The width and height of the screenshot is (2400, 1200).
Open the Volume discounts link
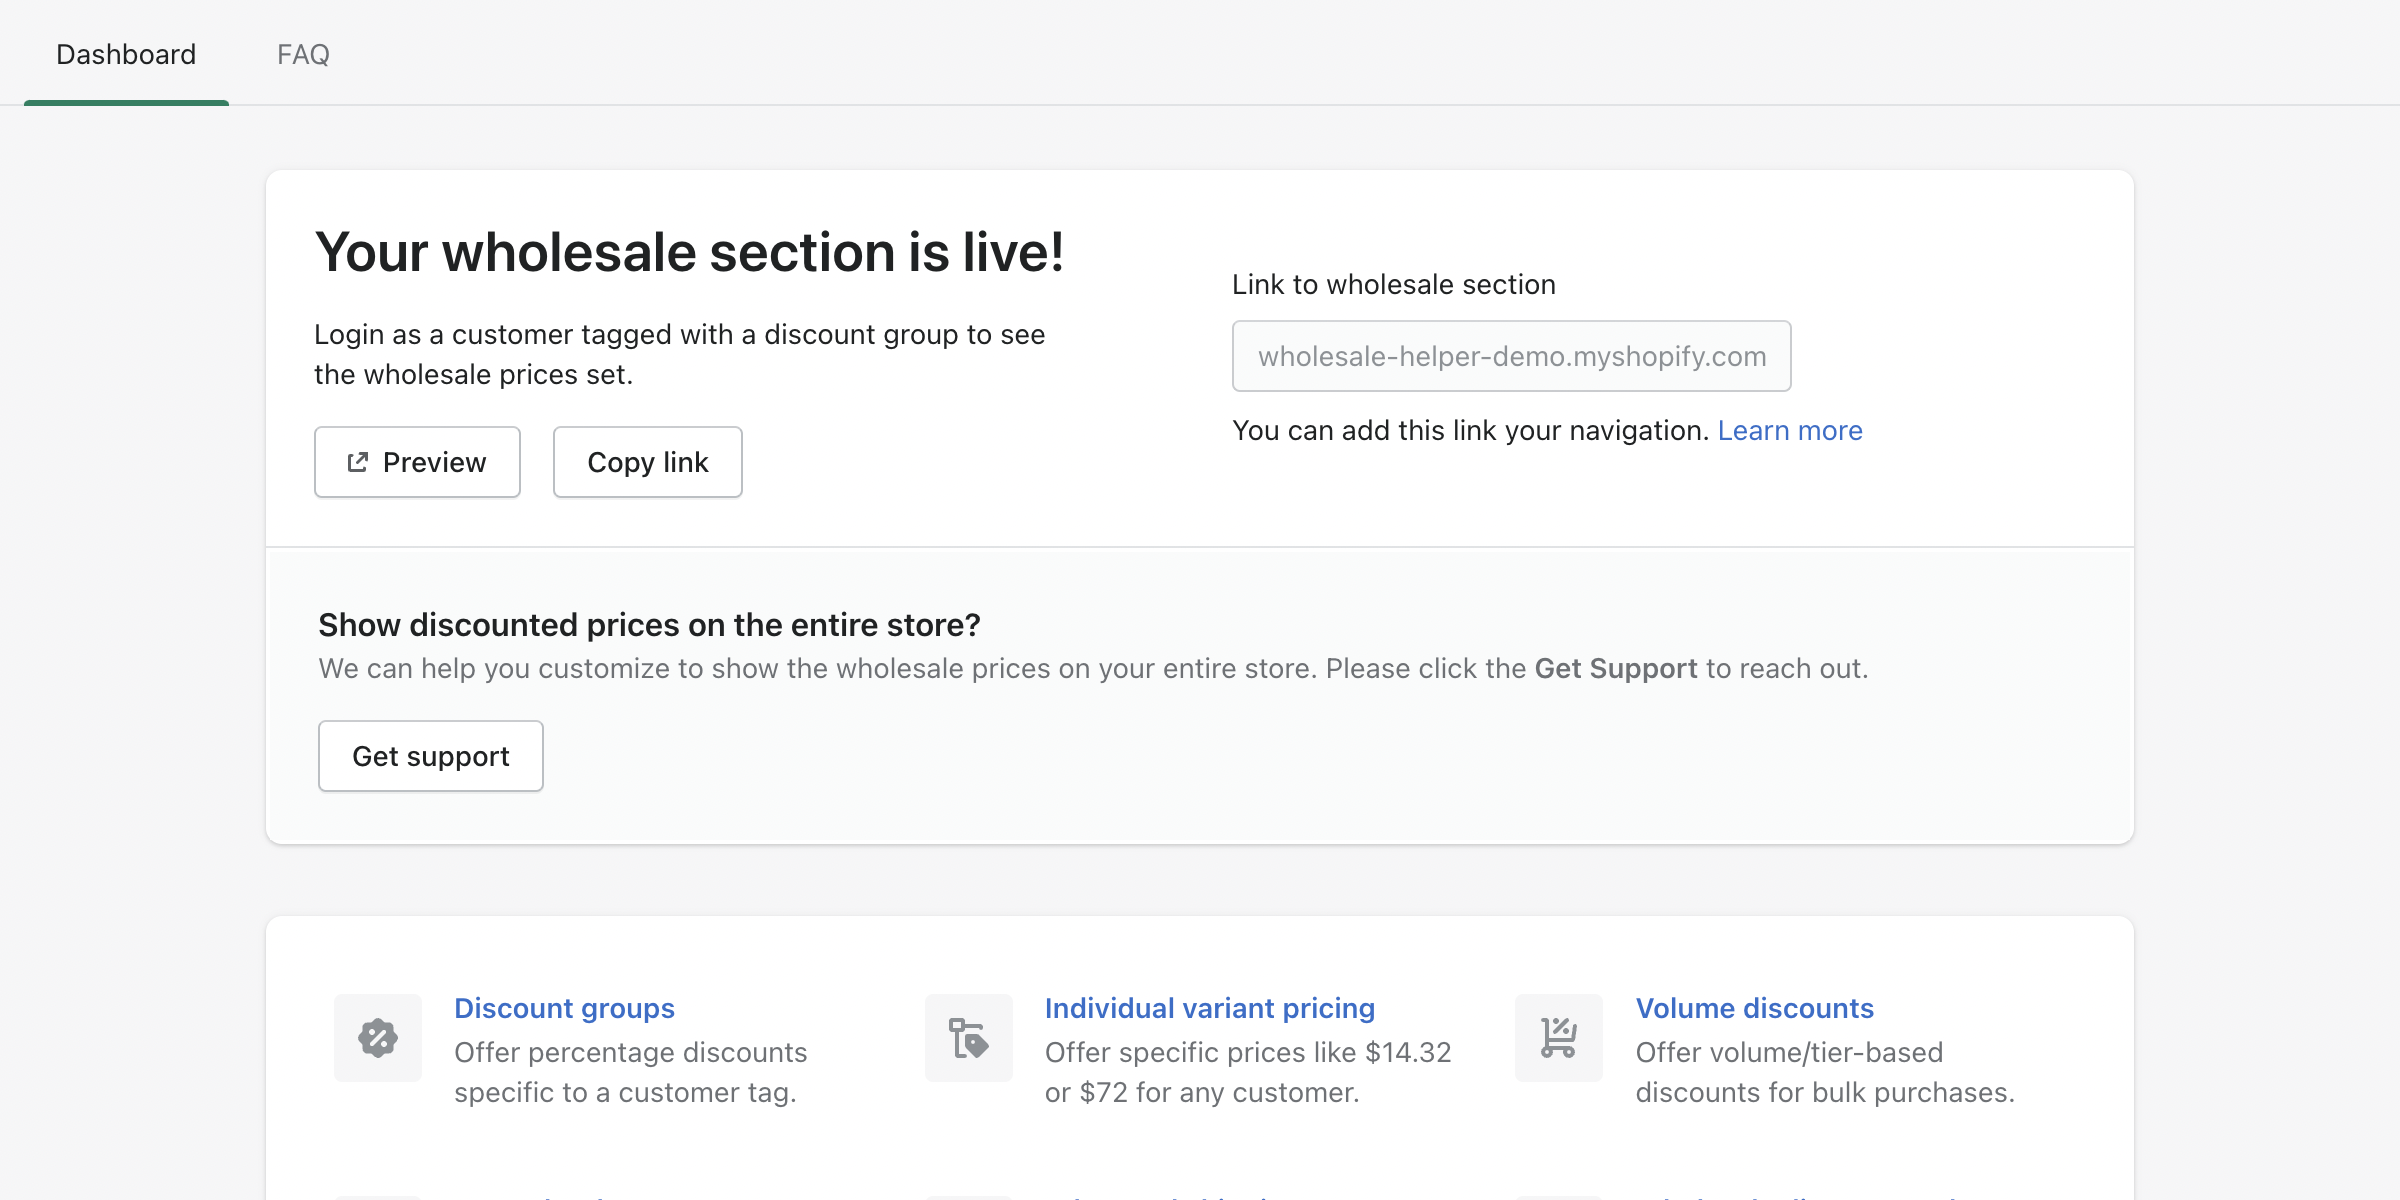pyautogui.click(x=1755, y=1008)
